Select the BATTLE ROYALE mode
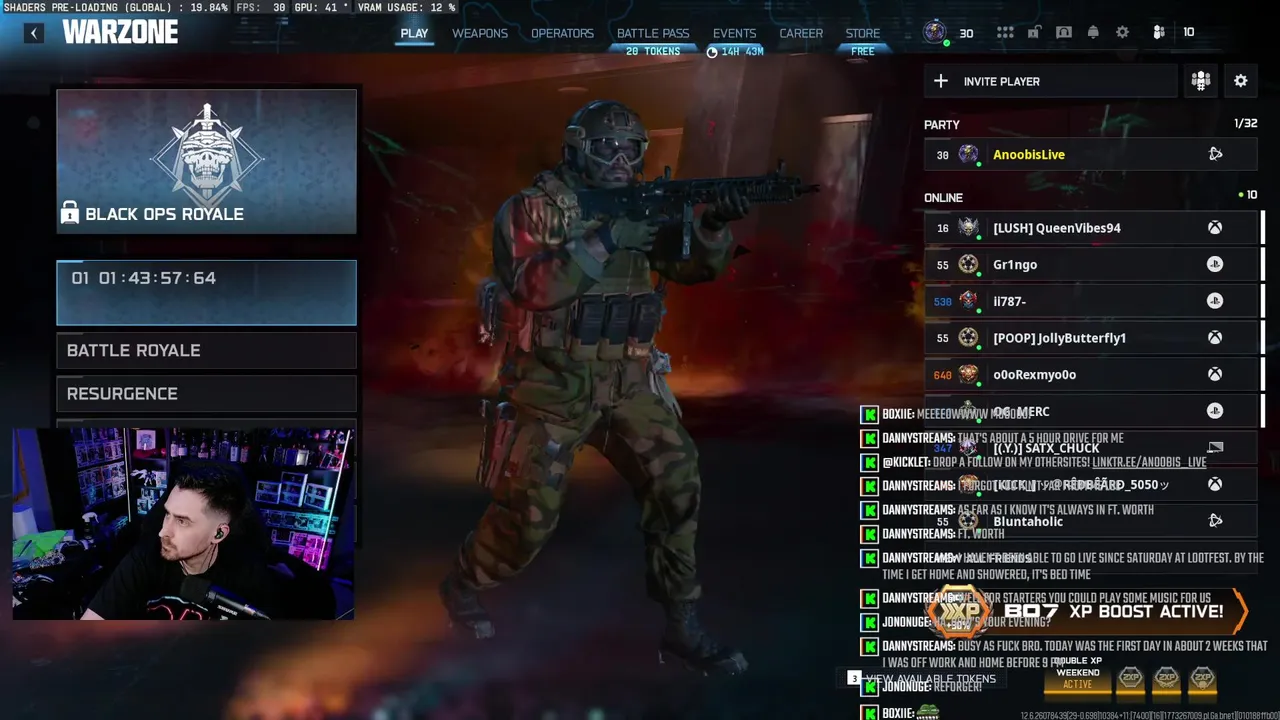Image resolution: width=1280 pixels, height=720 pixels. (207, 350)
